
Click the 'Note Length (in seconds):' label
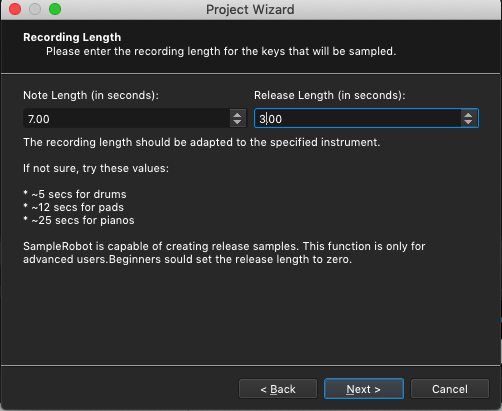pyautogui.click(x=91, y=95)
